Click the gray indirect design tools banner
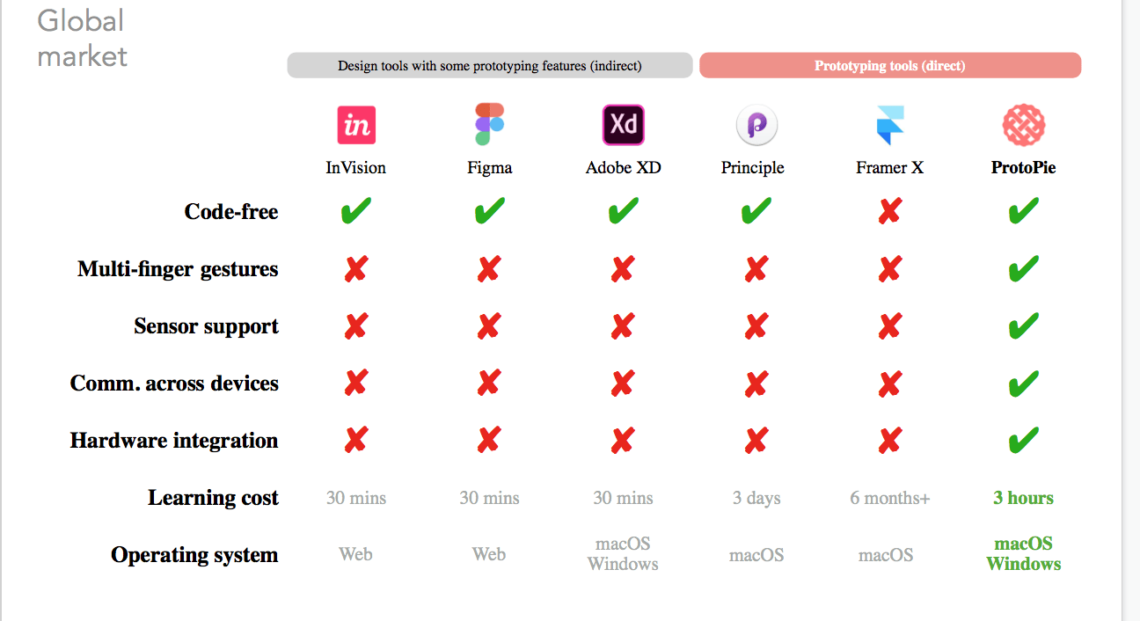The height and width of the screenshot is (621, 1140). pos(490,66)
